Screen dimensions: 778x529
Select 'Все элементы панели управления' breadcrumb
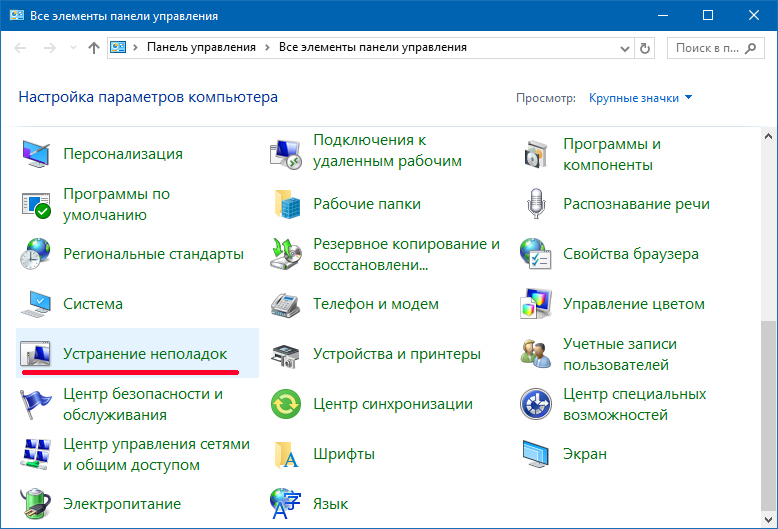[x=372, y=47]
